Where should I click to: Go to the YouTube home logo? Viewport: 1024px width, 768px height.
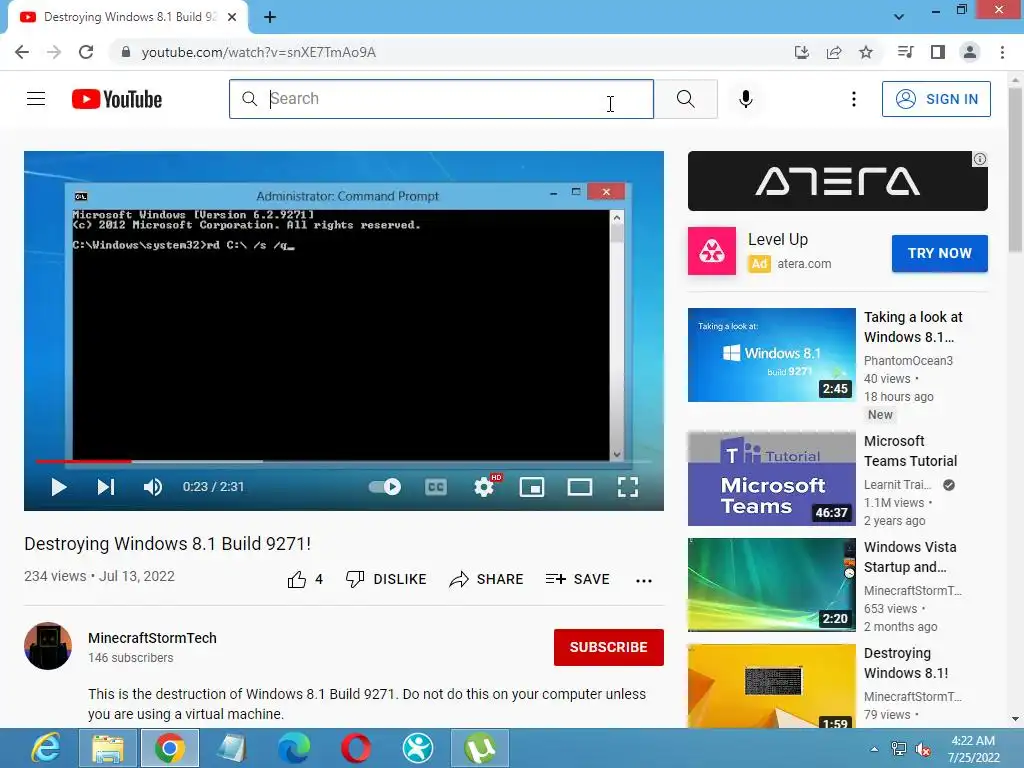tap(117, 99)
